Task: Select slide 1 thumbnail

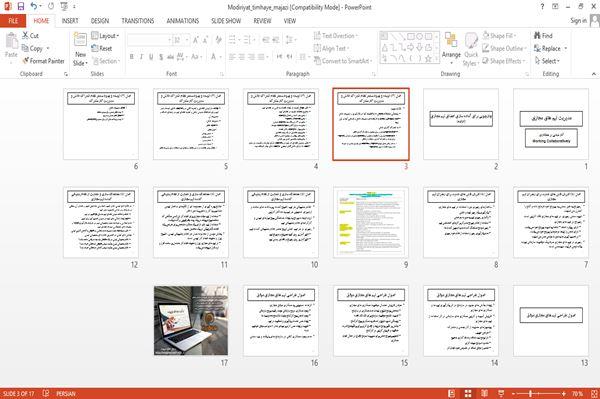Action: (x=551, y=124)
